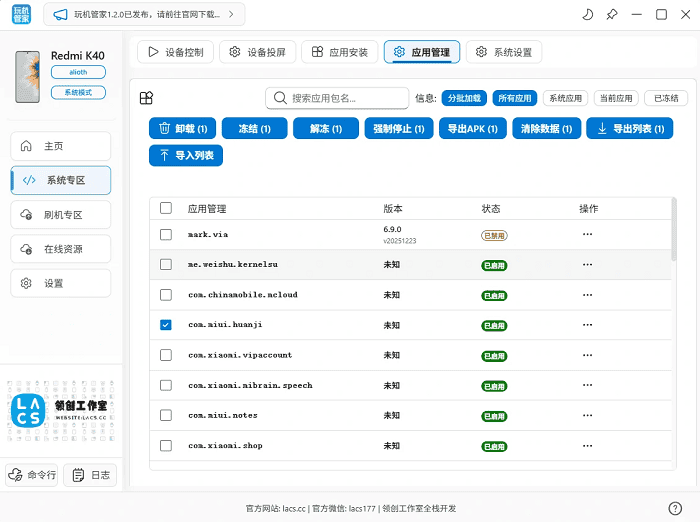Image resolution: width=700 pixels, height=522 pixels.
Task: Select 系统专区 in sidebar
Action: [61, 180]
